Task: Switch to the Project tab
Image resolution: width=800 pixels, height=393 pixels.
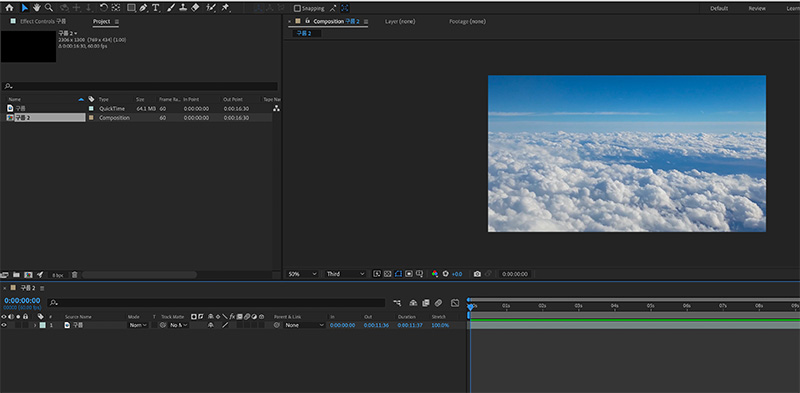Action: [x=101, y=21]
